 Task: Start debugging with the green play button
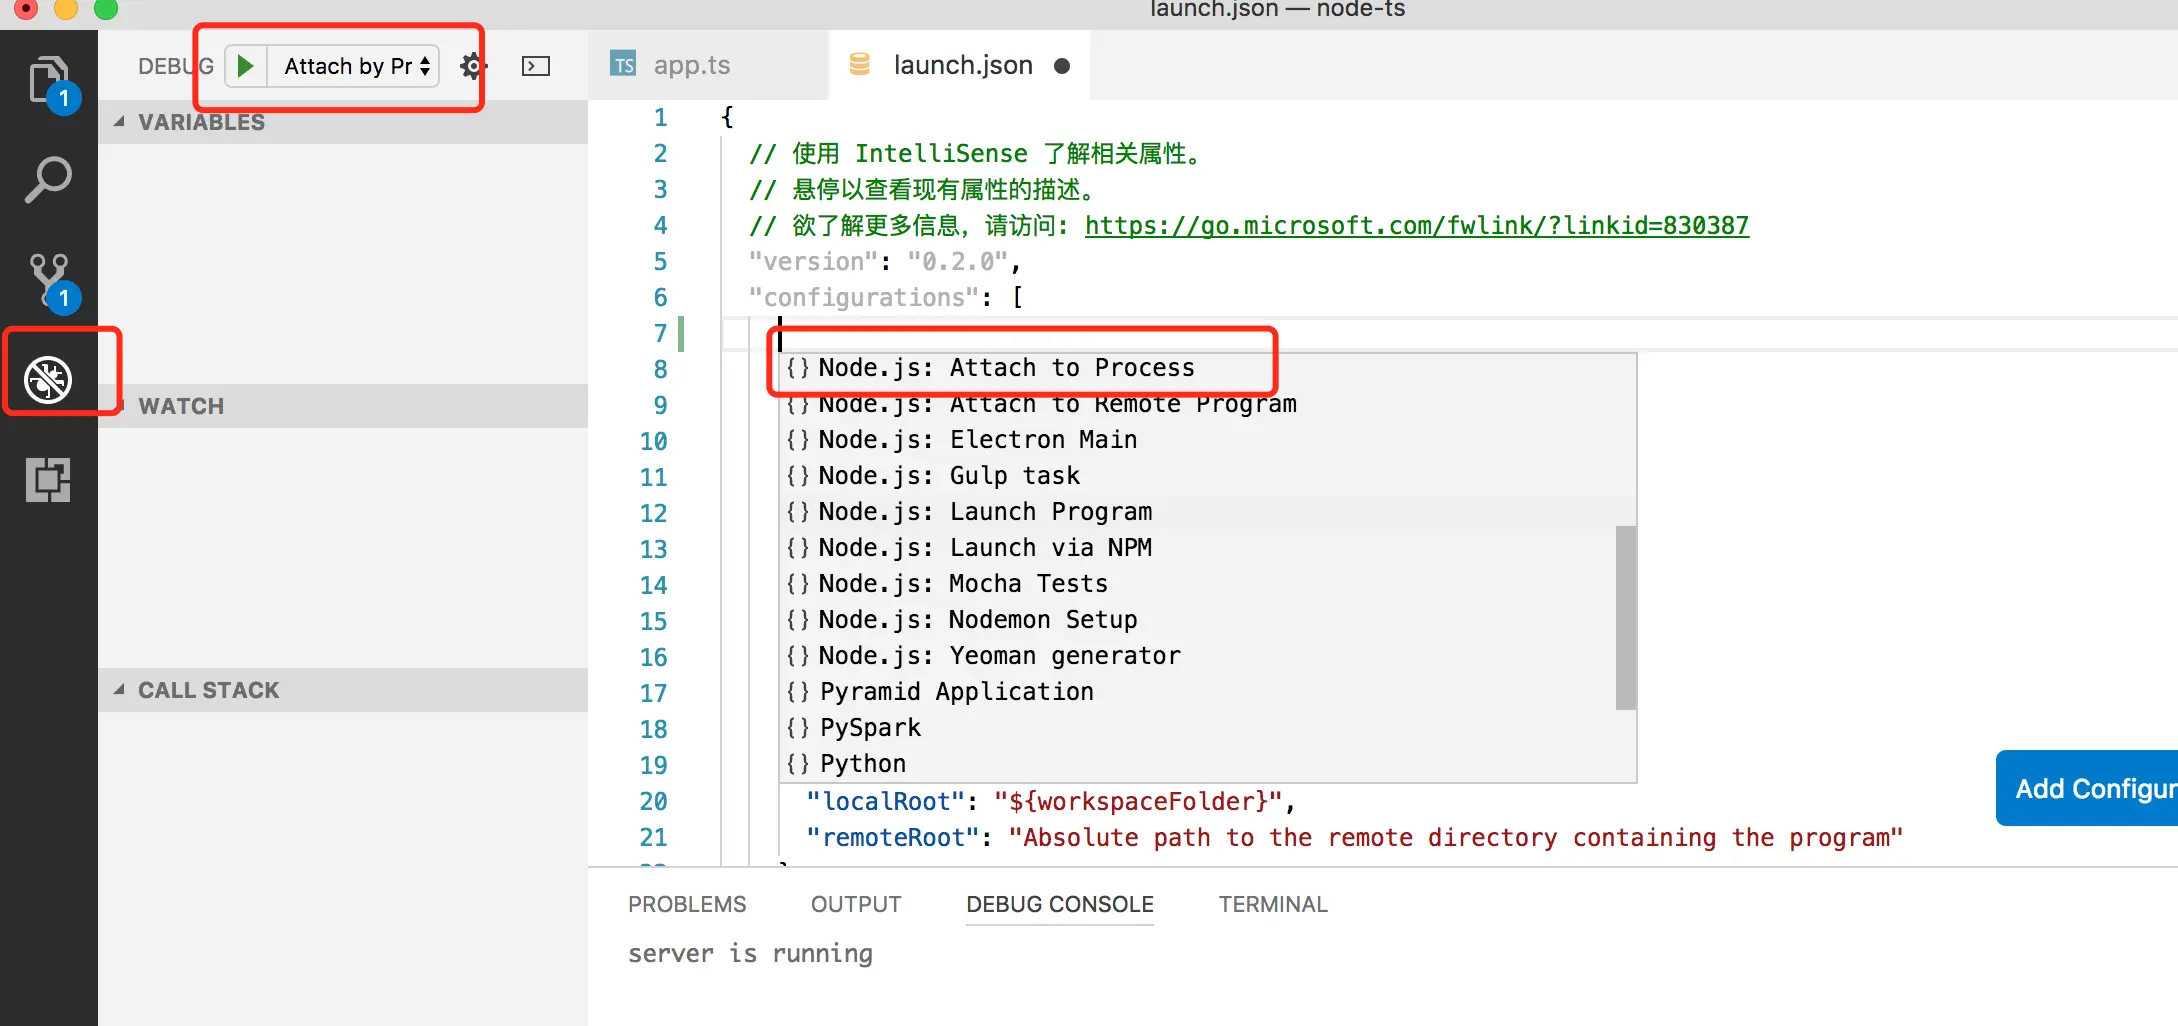[x=245, y=66]
